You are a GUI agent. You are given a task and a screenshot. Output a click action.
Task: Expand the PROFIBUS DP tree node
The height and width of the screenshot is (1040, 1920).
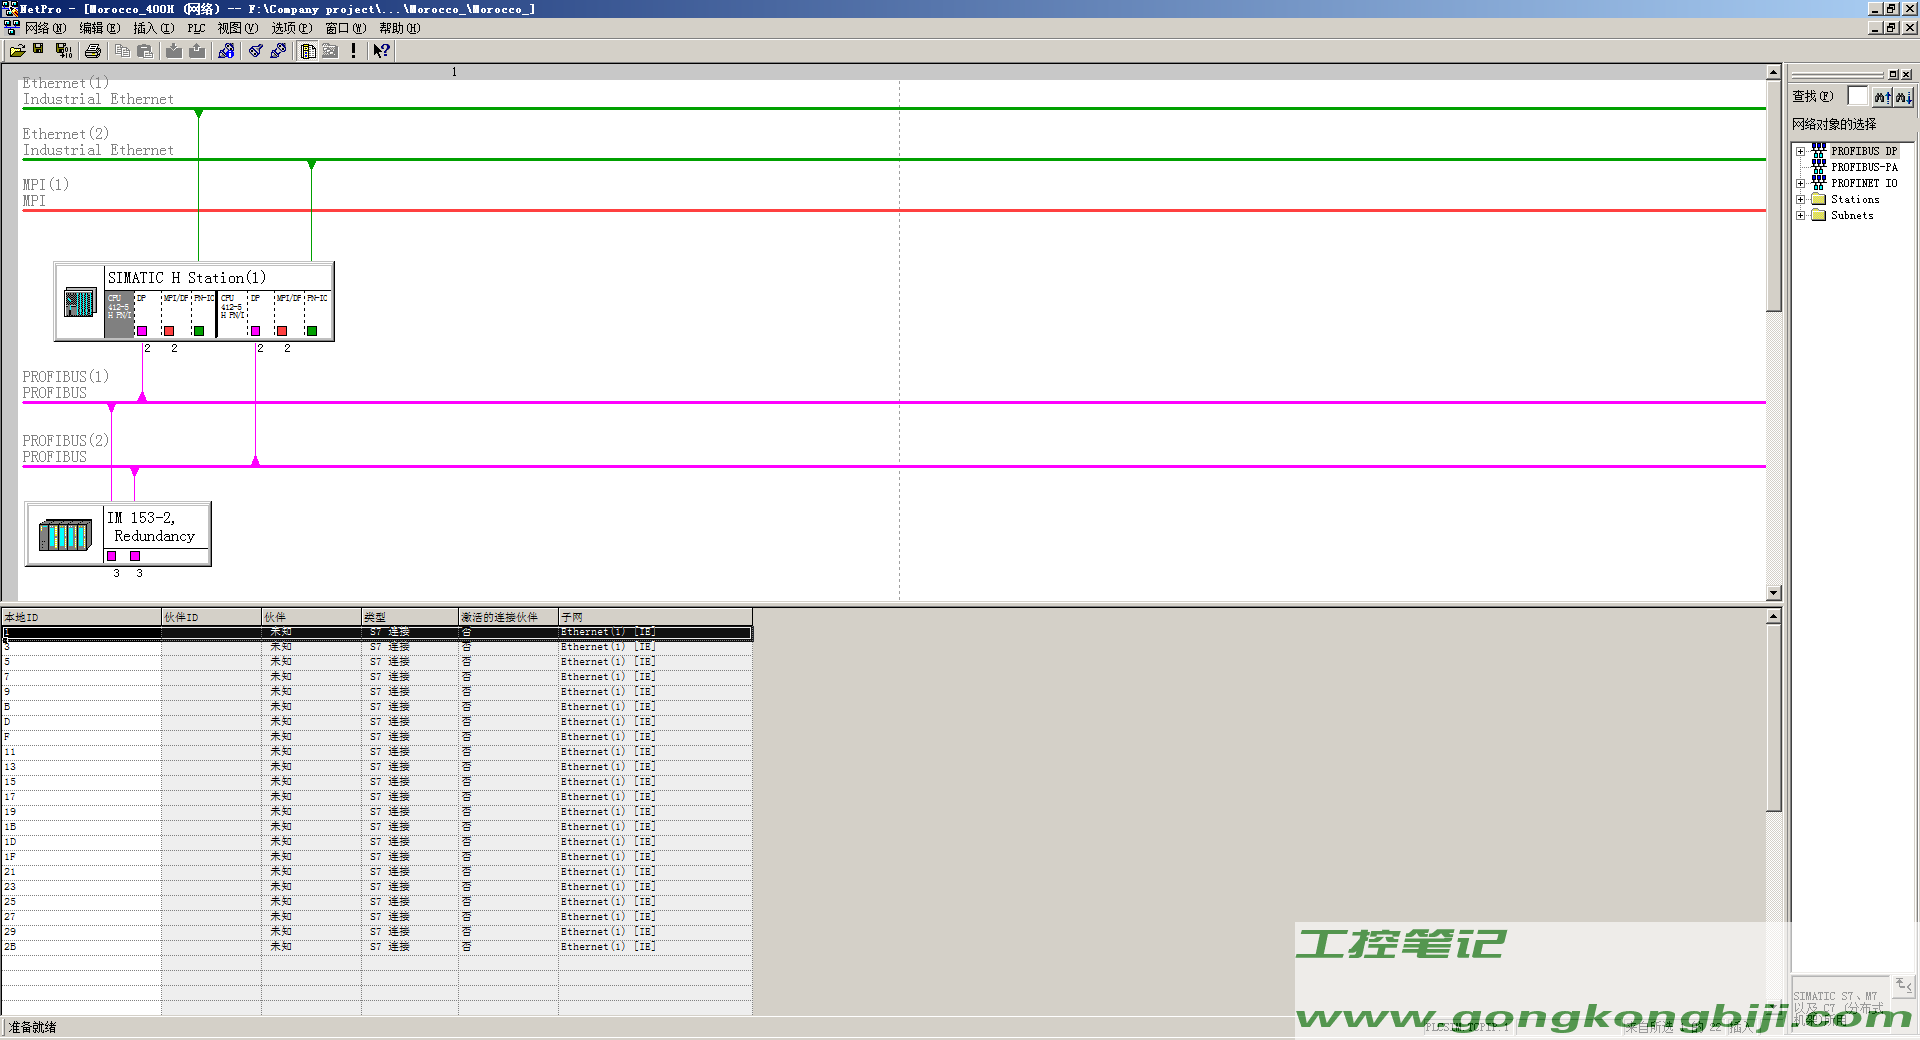[1800, 152]
